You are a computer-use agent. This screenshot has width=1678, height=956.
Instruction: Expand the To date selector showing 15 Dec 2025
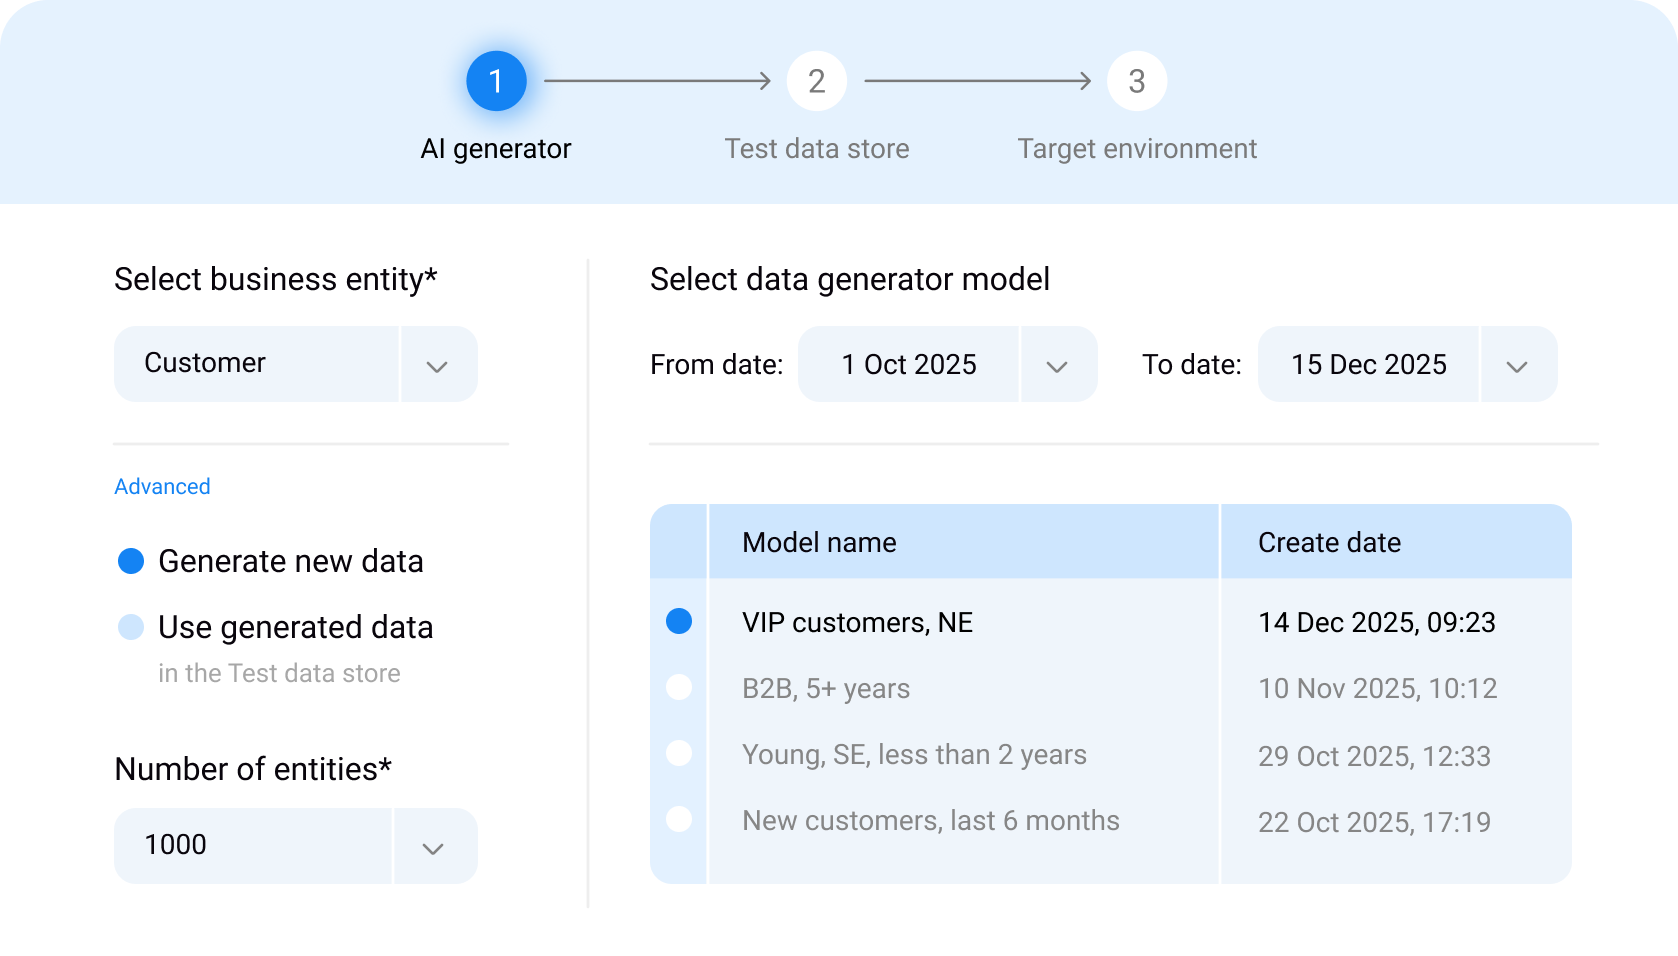1517,364
